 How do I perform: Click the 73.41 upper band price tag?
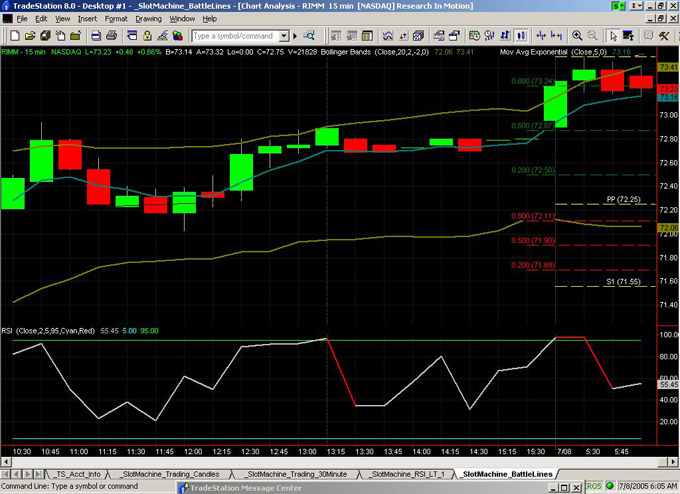point(668,67)
